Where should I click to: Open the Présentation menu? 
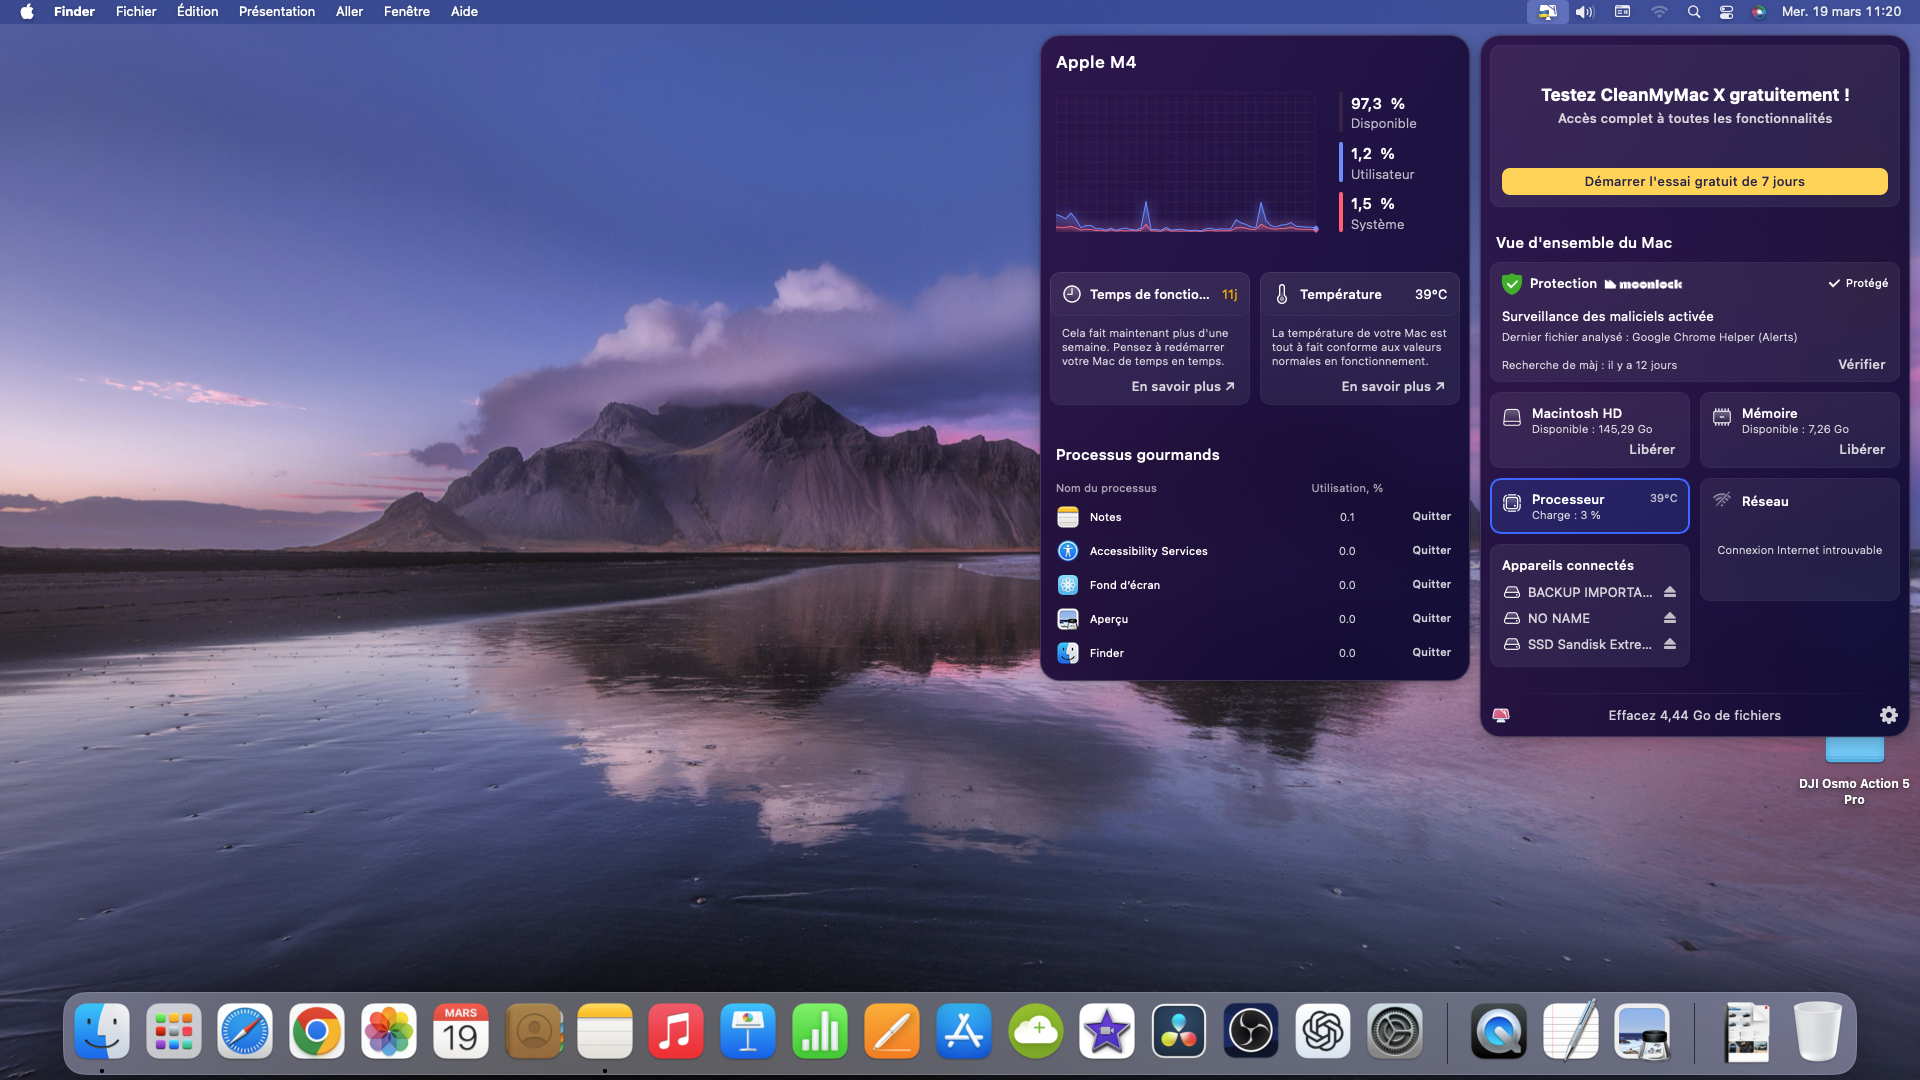[277, 12]
